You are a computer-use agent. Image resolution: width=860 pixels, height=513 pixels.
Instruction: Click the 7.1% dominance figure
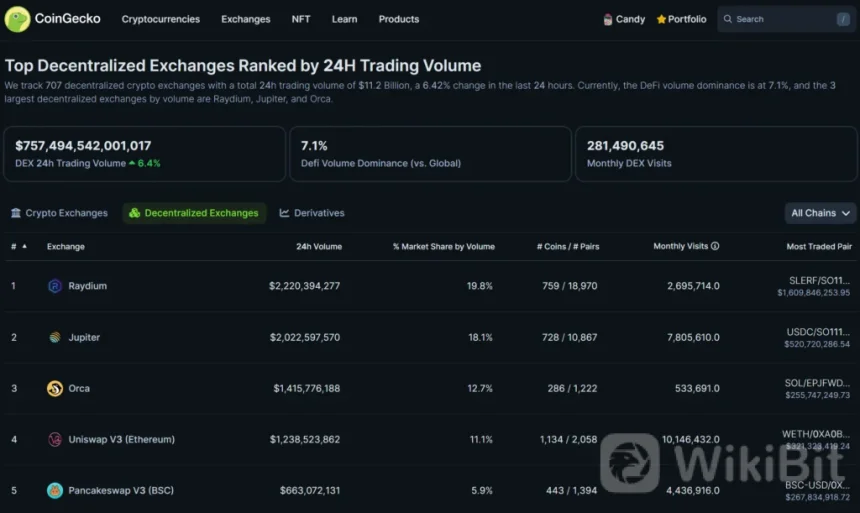314,145
